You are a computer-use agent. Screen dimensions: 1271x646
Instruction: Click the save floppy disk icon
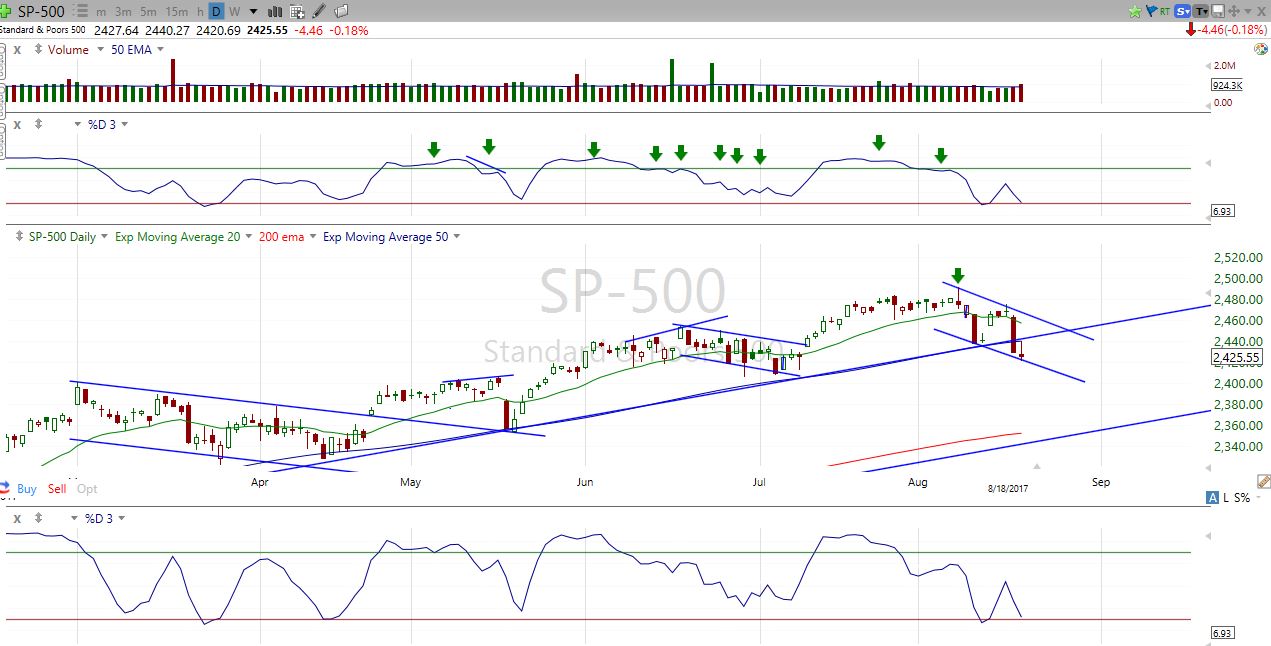[x=1220, y=11]
